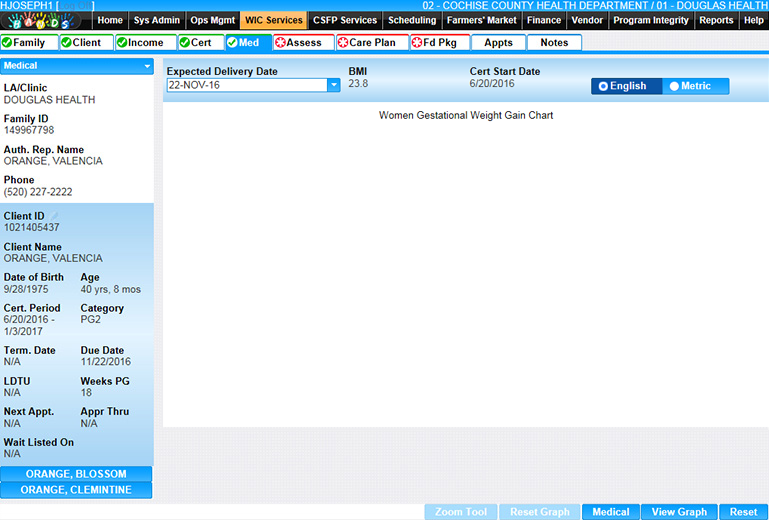The height and width of the screenshot is (520, 769).
Task: Expand the Medical sidebar dropdown
Action: click(148, 66)
